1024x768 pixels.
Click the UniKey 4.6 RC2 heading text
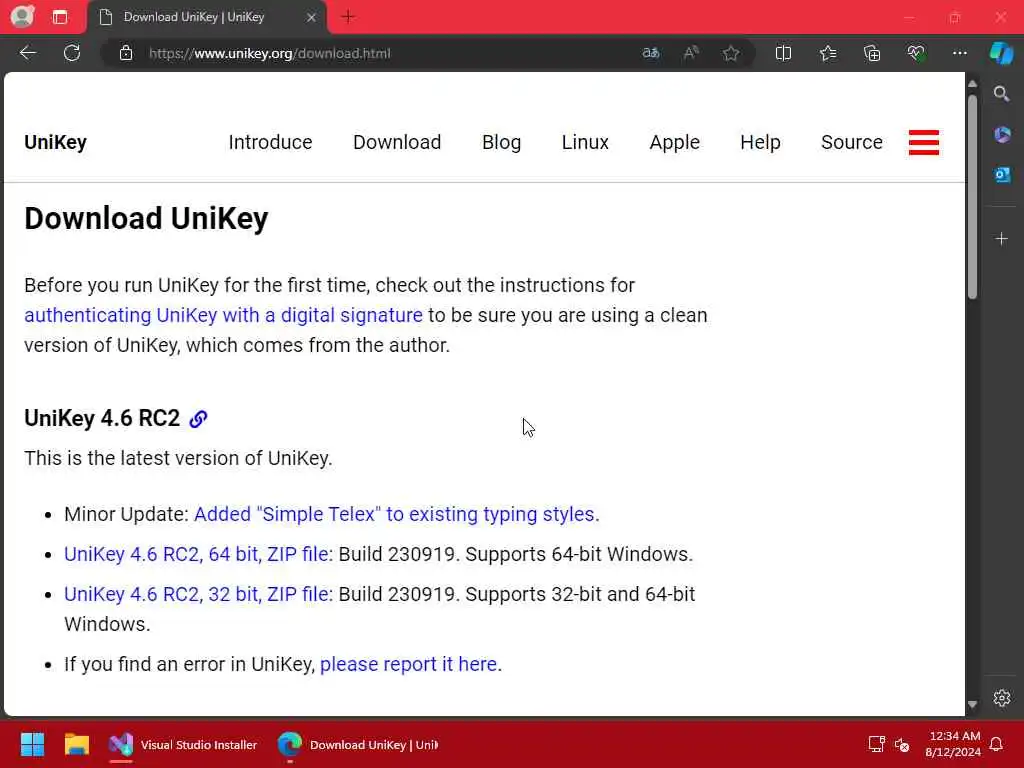(x=102, y=419)
